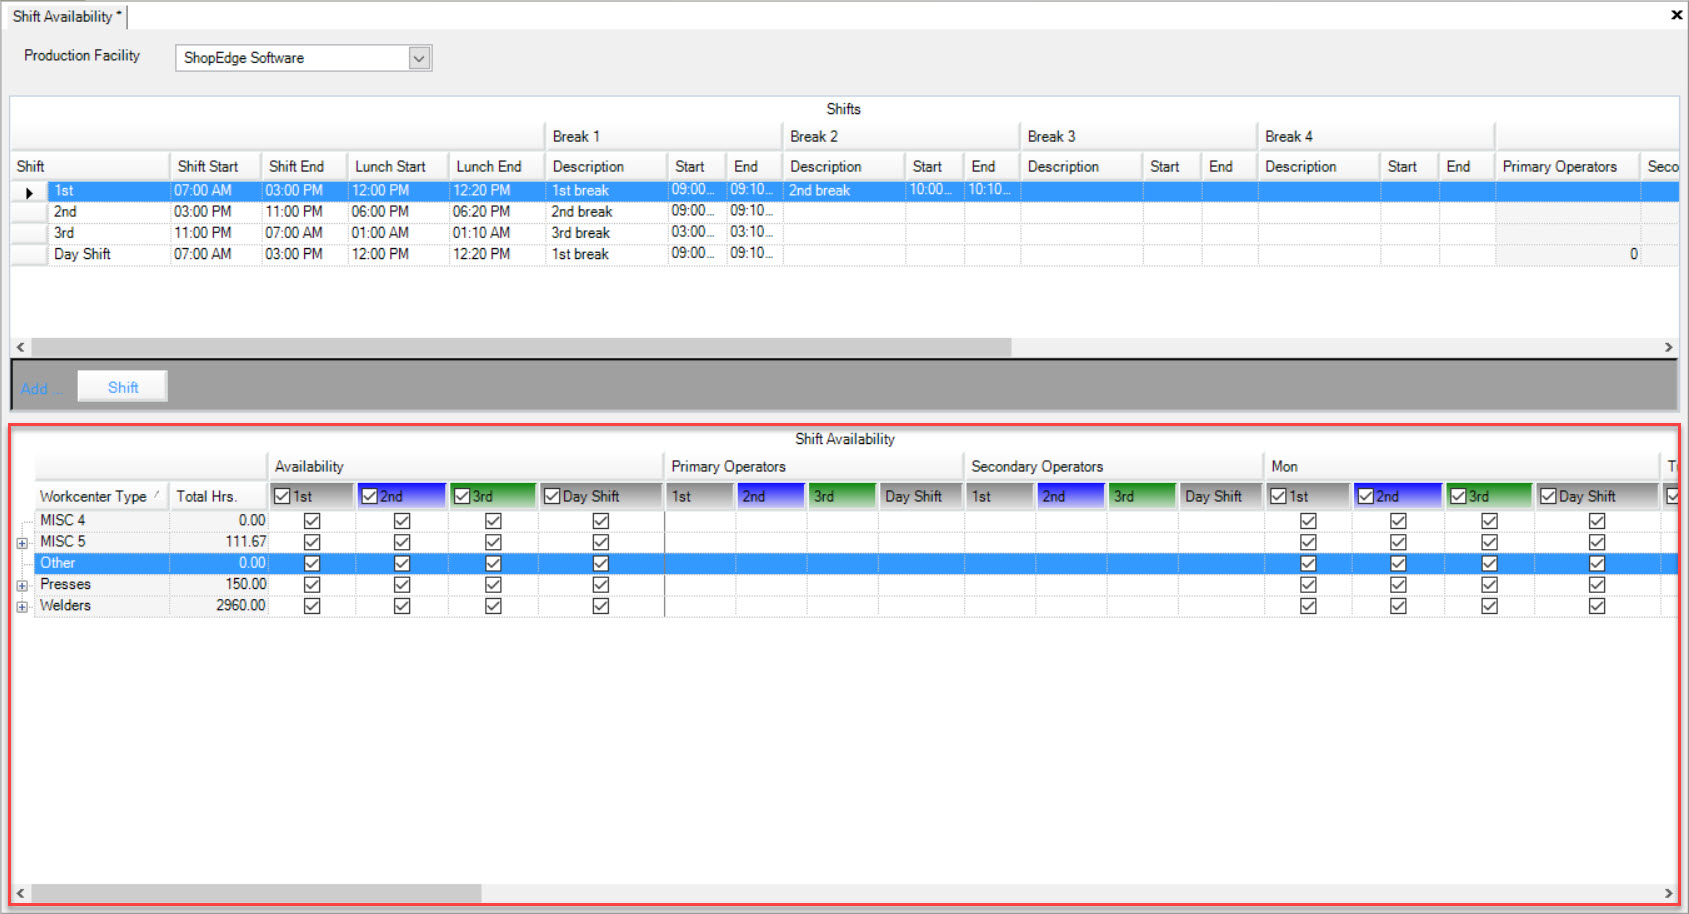Select the Day Shift row in Shifts
Image resolution: width=1689 pixels, height=914 pixels.
(x=844, y=254)
